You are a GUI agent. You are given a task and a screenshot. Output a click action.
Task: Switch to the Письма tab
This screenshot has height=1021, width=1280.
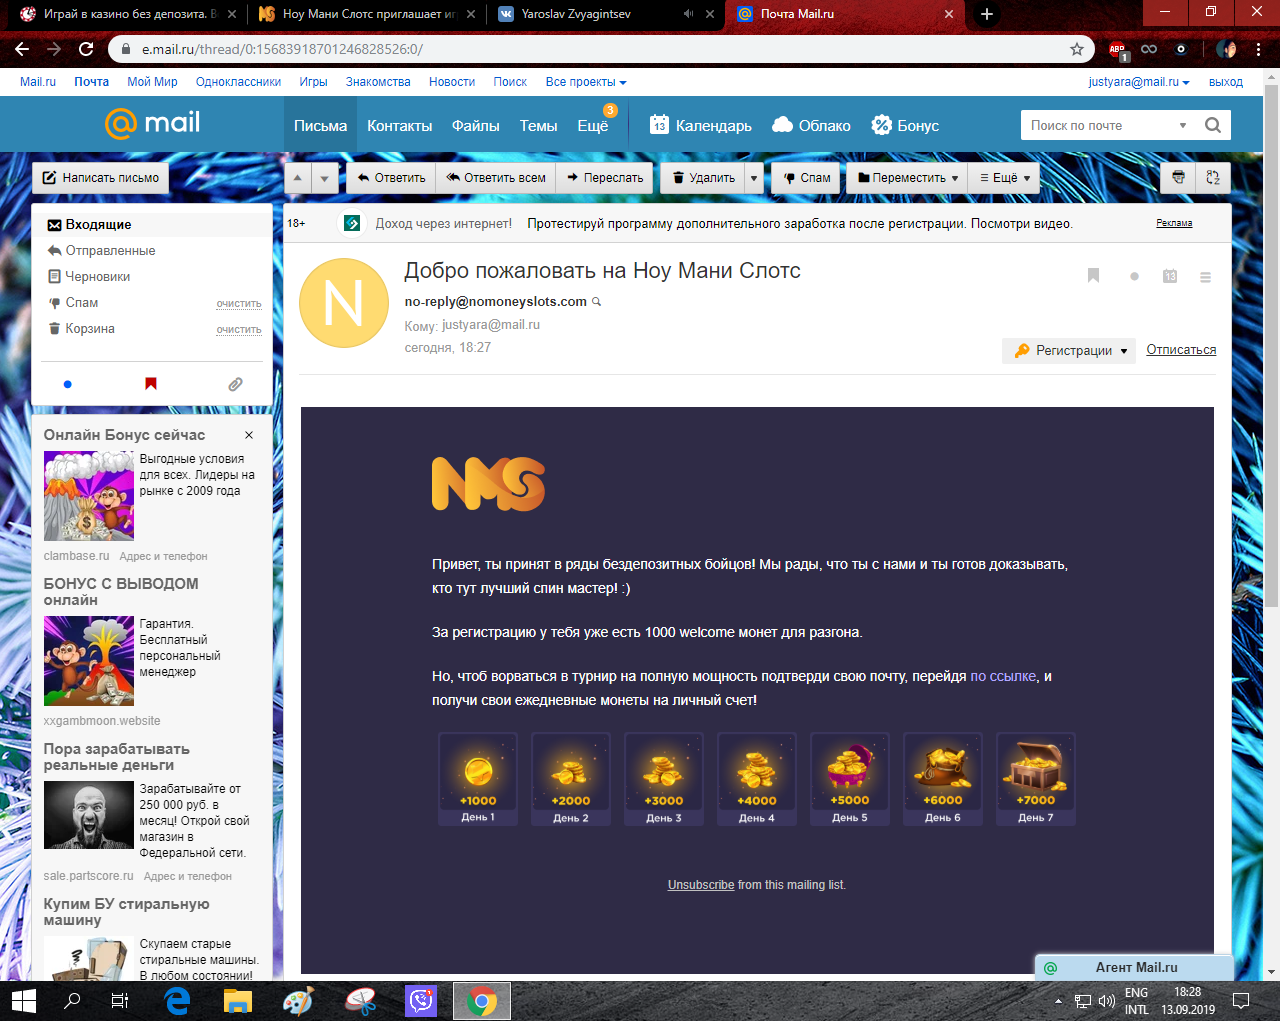[x=320, y=125]
